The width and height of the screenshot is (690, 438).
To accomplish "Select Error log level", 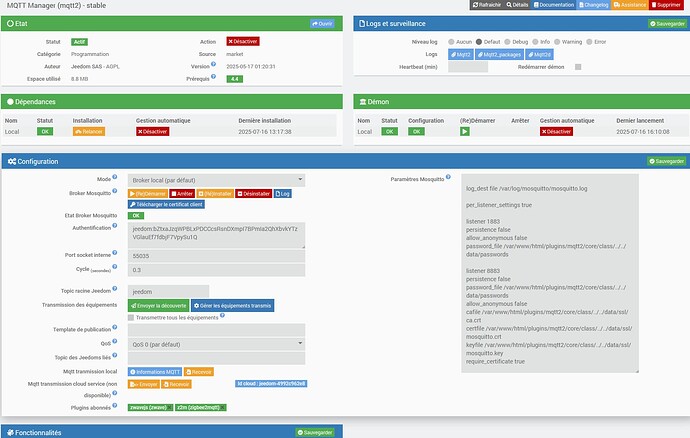I will [589, 42].
